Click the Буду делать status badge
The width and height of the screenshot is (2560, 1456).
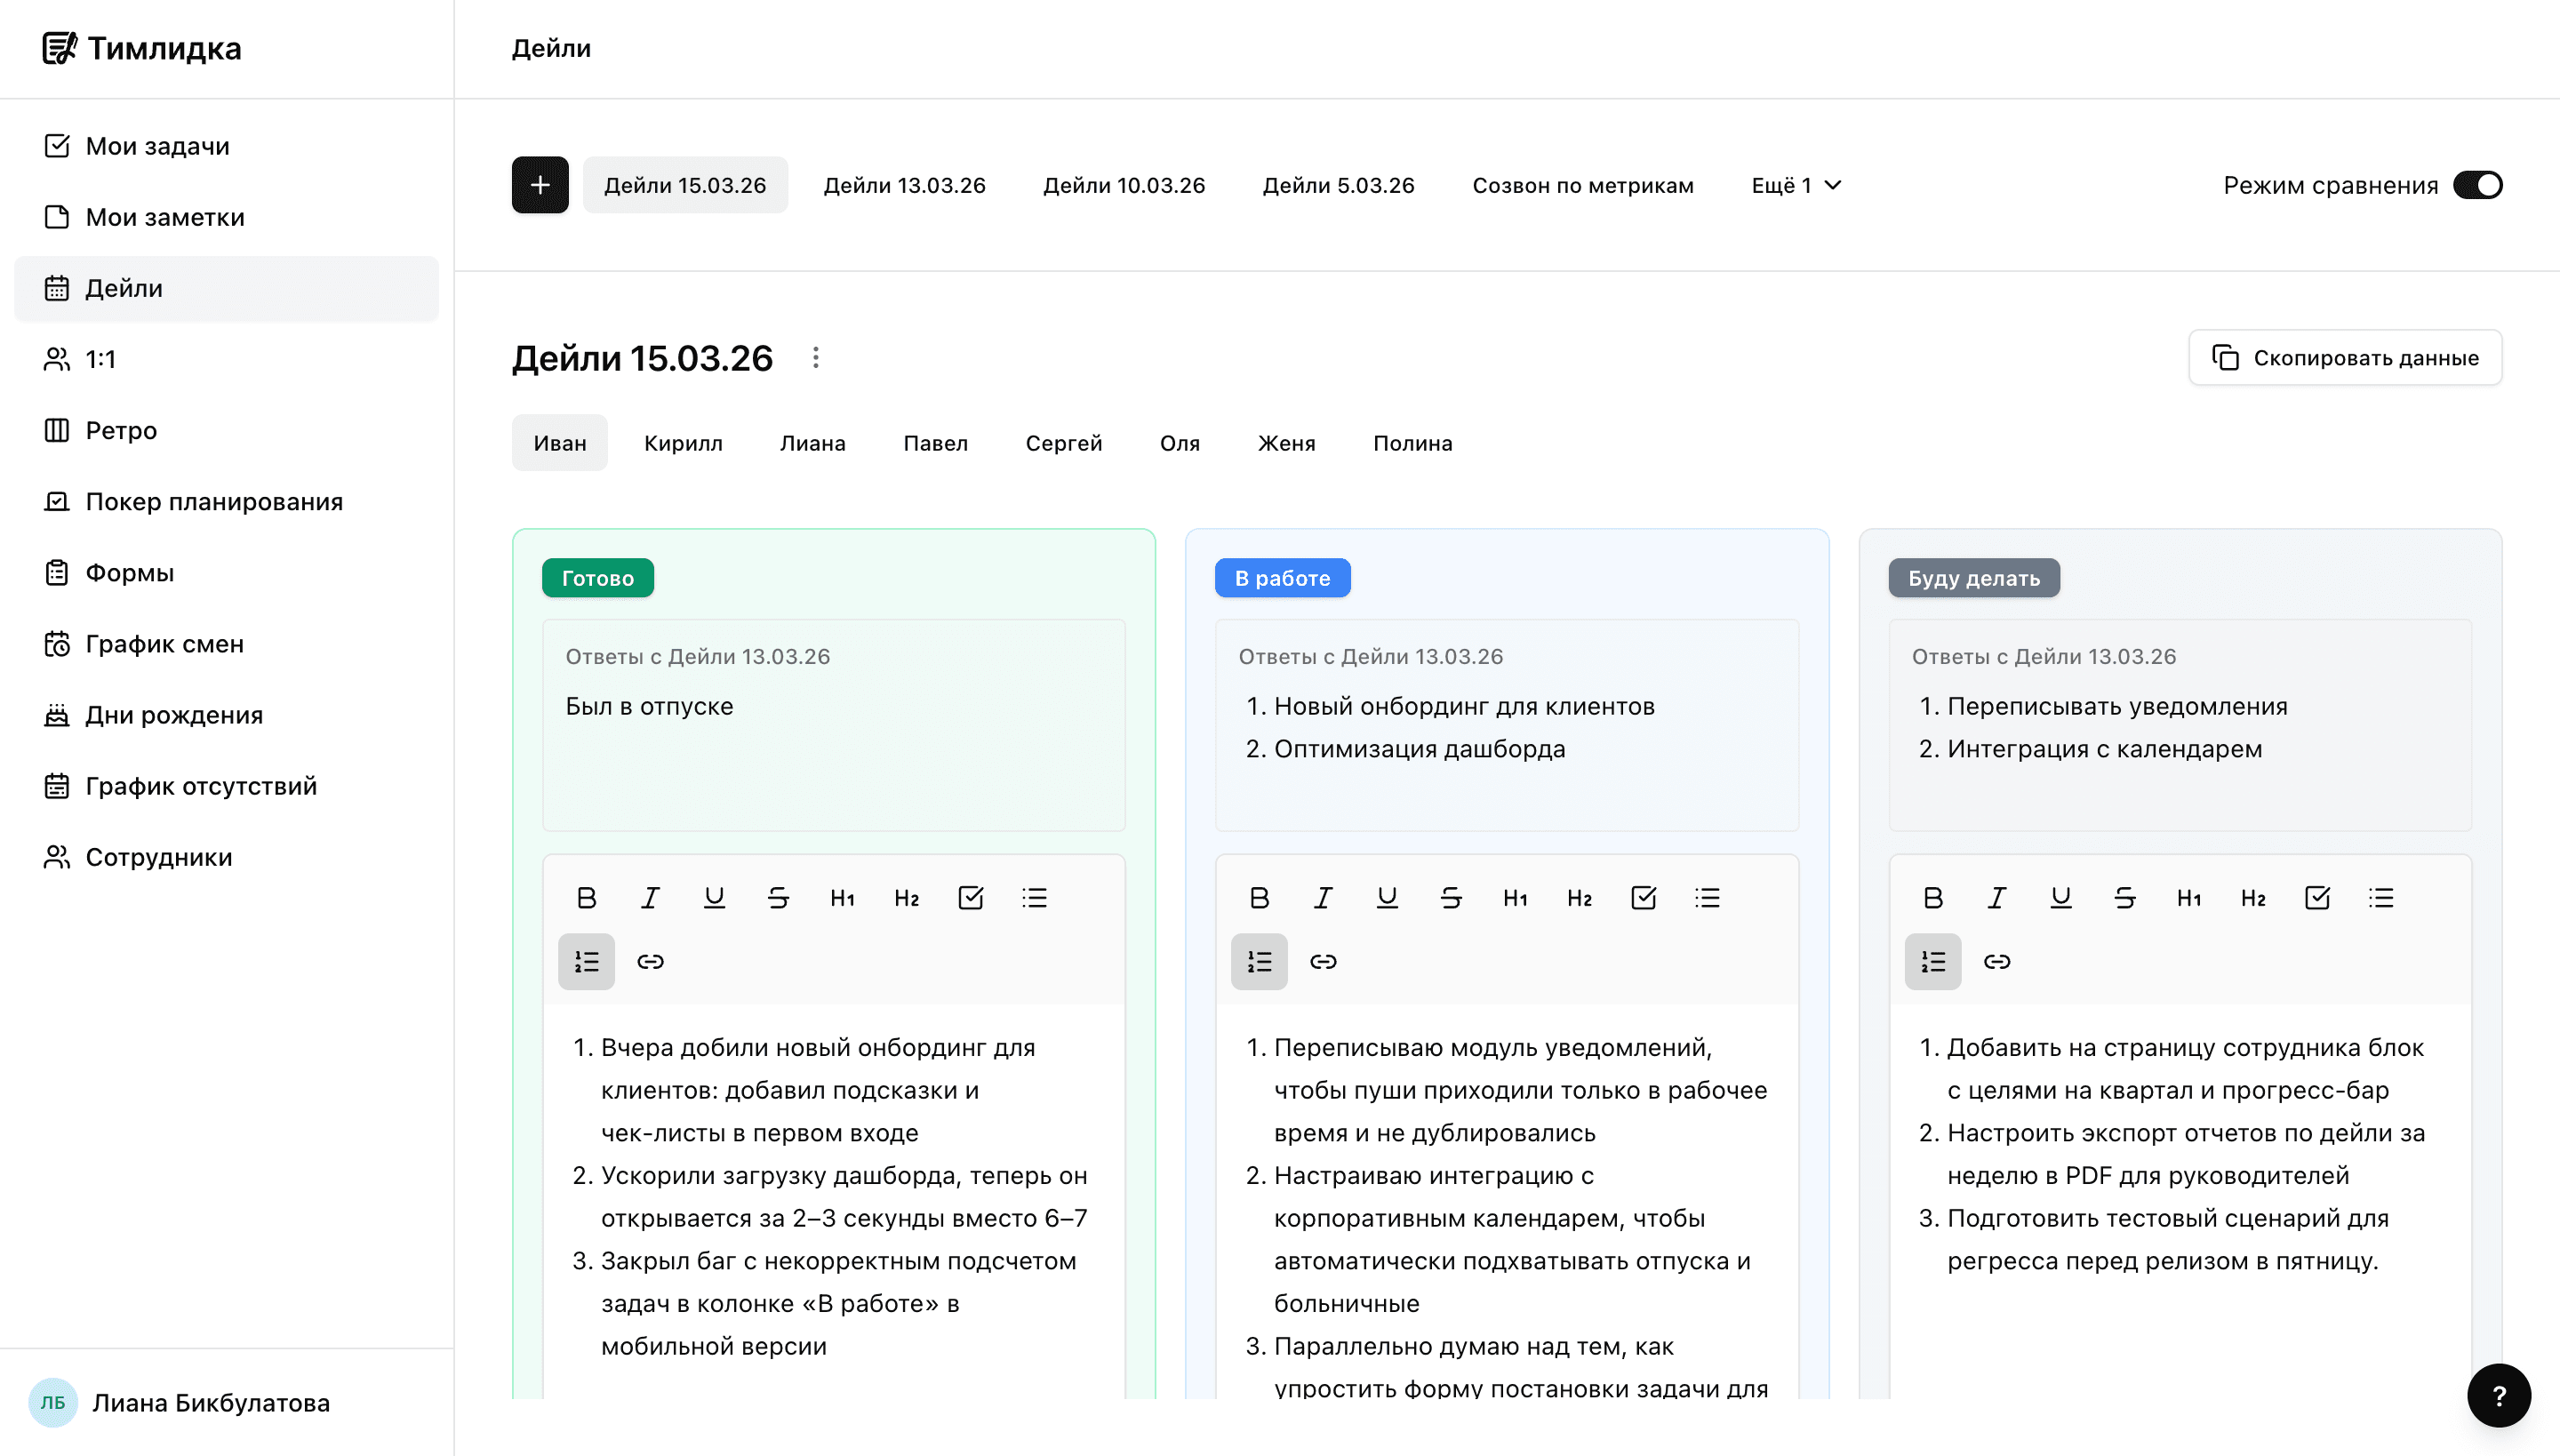click(x=1974, y=578)
